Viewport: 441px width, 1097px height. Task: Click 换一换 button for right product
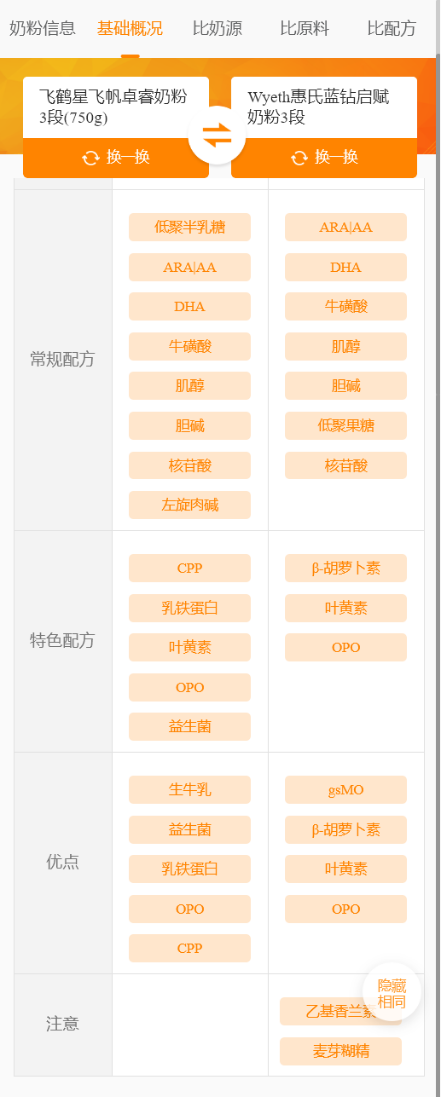[x=324, y=158]
